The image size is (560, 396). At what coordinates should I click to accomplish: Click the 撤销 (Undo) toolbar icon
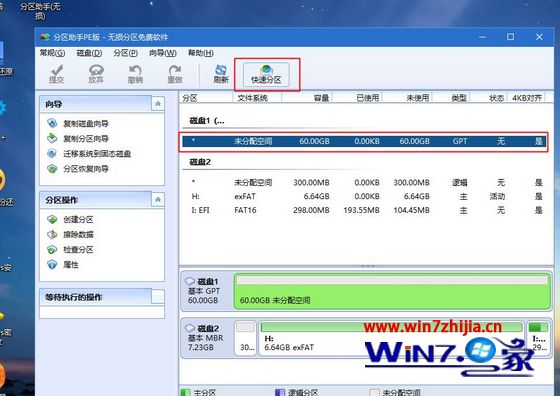coord(135,74)
